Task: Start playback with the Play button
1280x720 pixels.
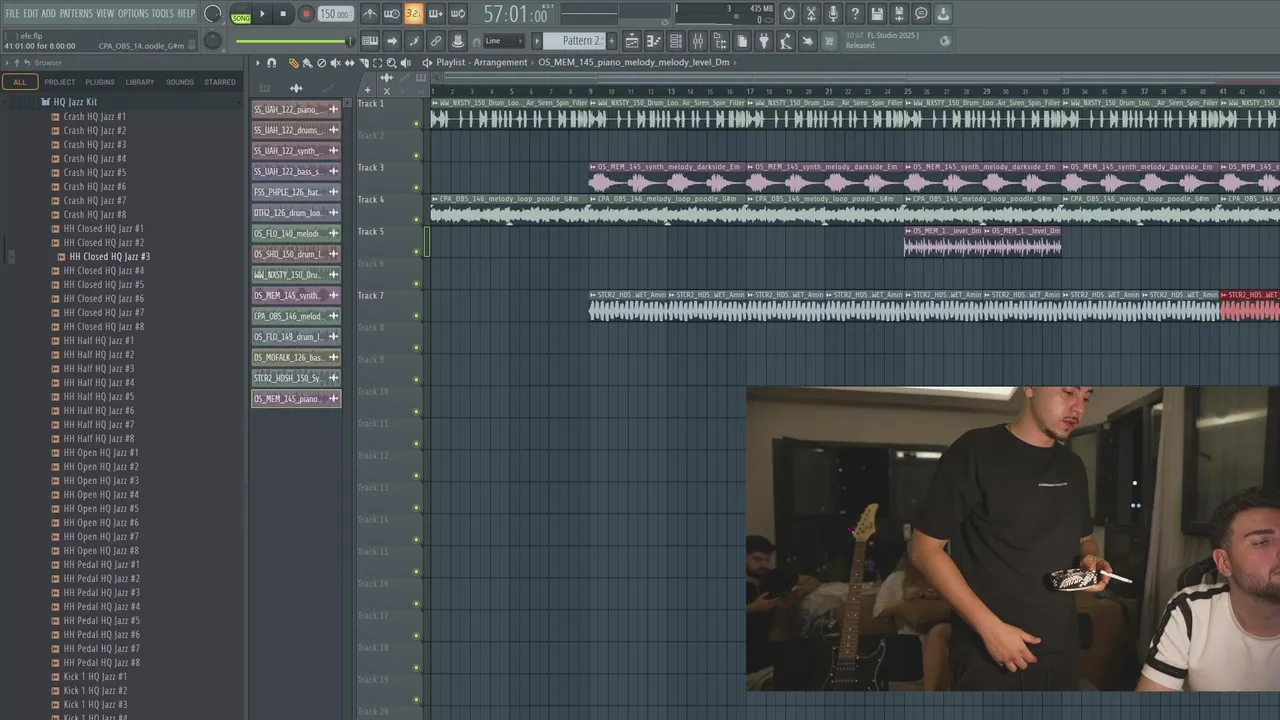Action: [262, 14]
